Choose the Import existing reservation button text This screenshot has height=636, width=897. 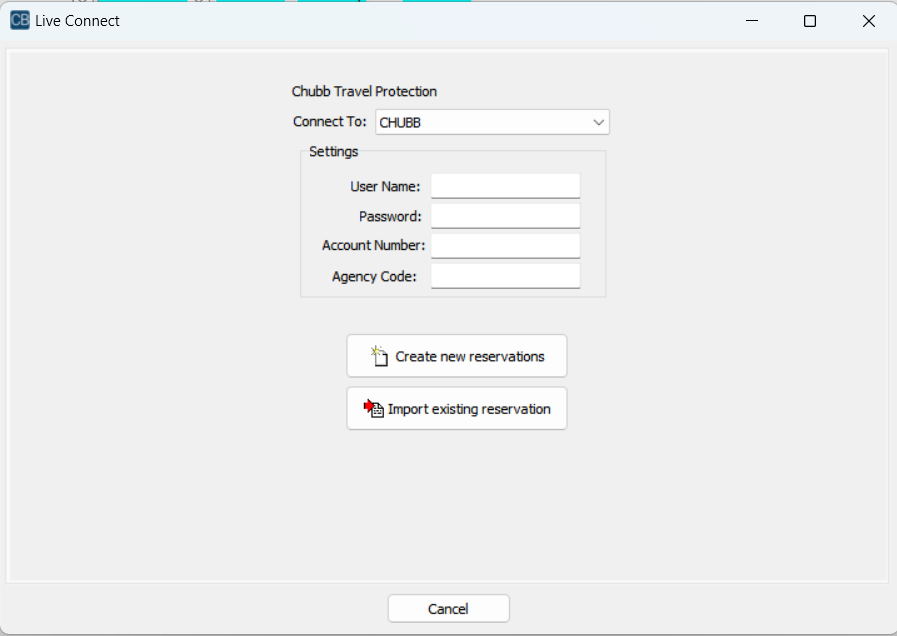469,409
